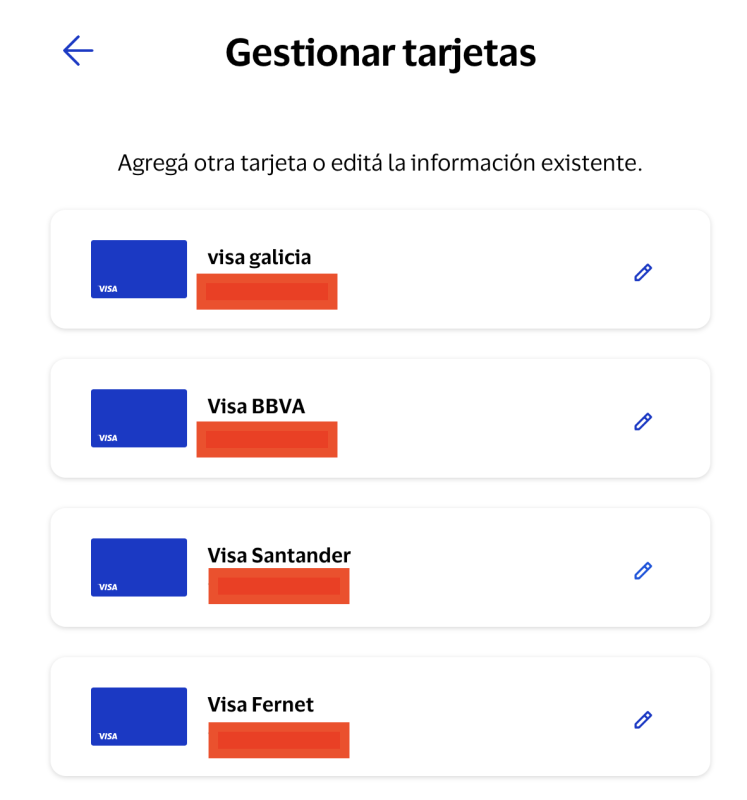Click the "visa galicia" card name
This screenshot has height=800, width=747.
coord(259,257)
